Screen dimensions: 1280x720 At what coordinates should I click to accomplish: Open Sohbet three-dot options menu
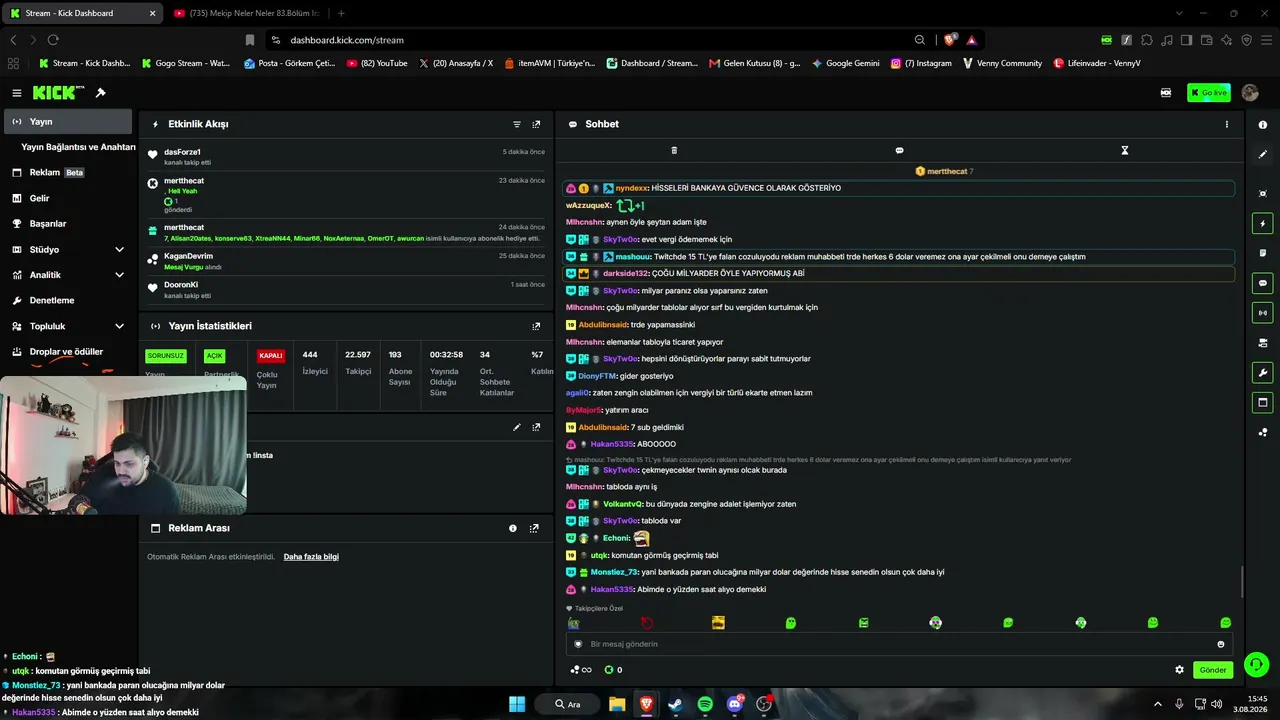click(x=1227, y=124)
